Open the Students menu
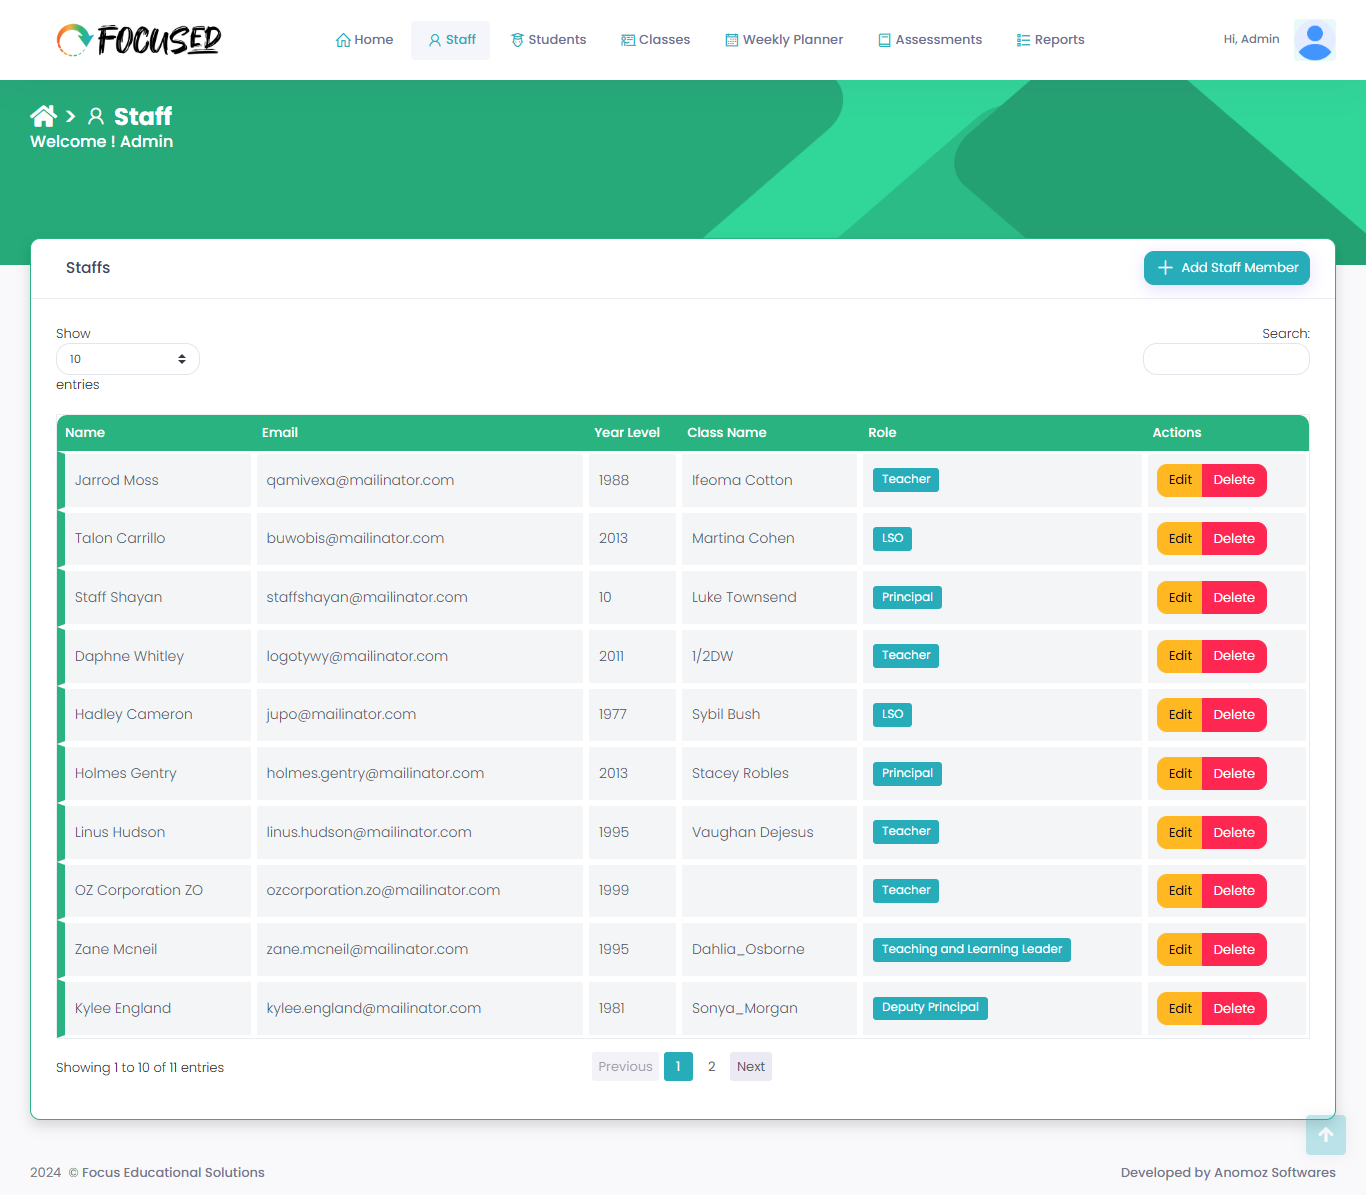 tap(548, 40)
